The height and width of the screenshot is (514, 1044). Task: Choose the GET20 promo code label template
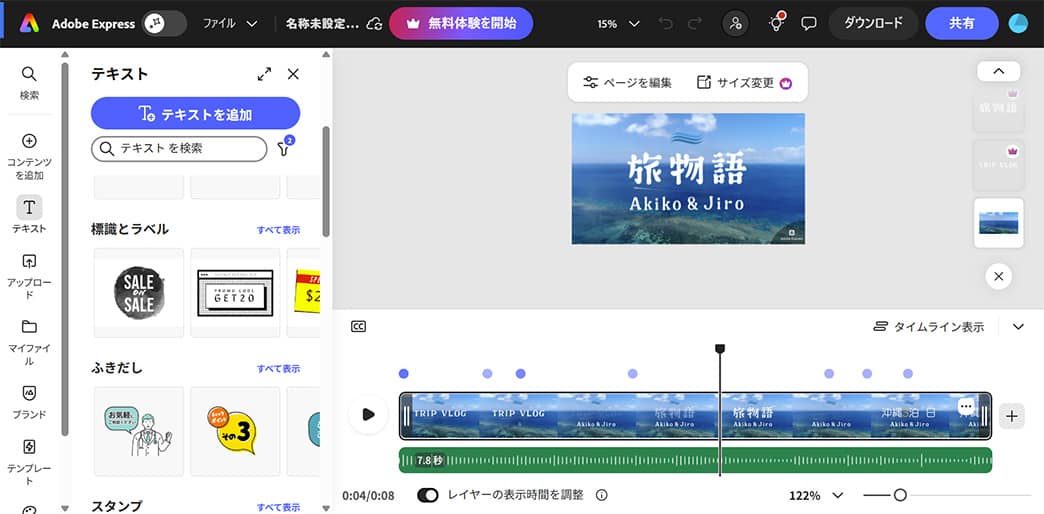click(235, 293)
